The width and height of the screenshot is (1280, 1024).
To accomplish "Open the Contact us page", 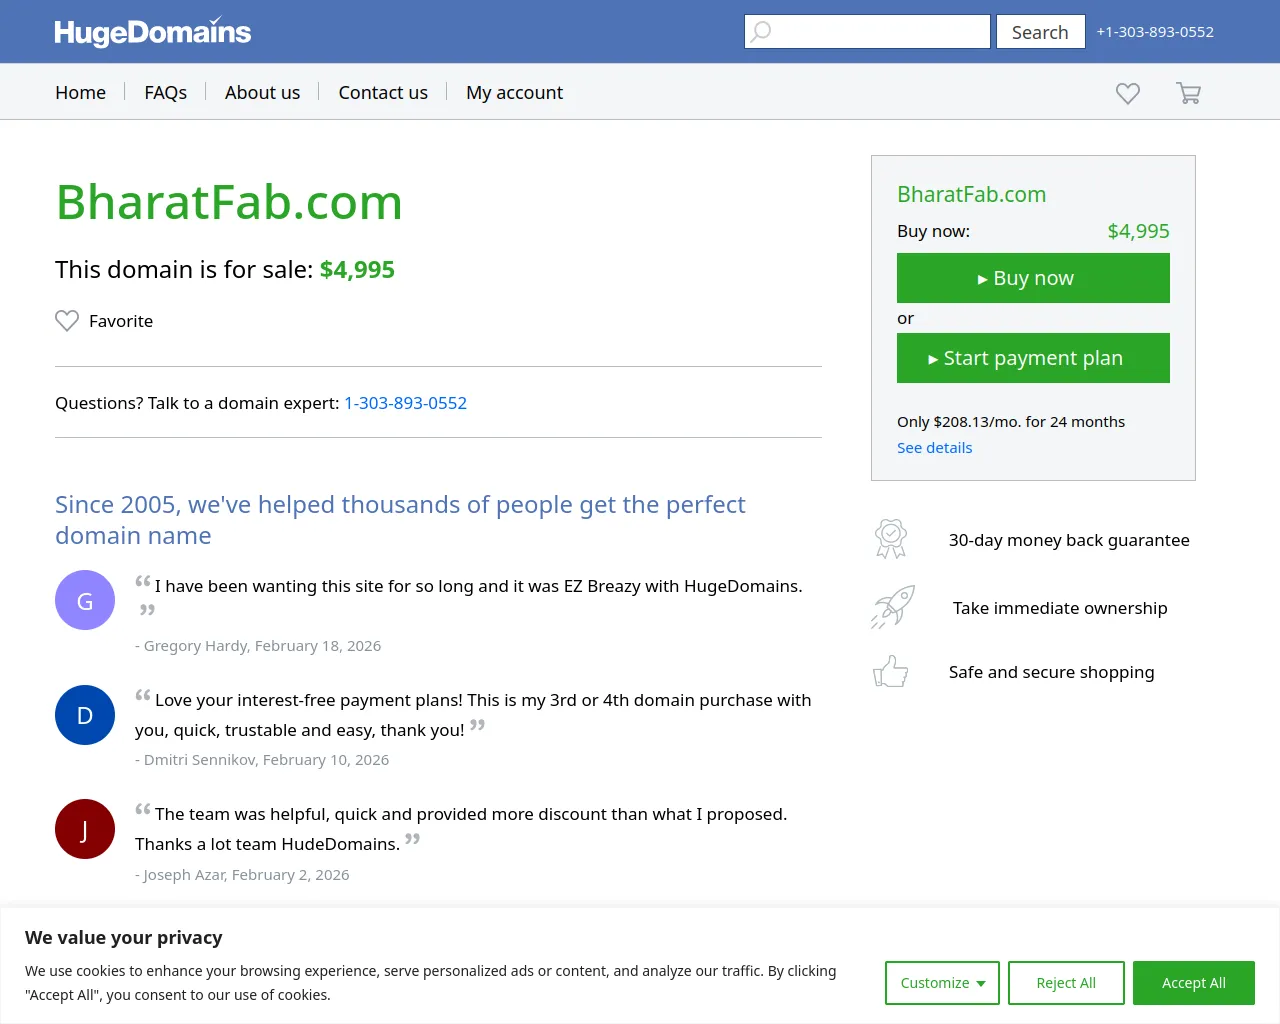I will 383,92.
